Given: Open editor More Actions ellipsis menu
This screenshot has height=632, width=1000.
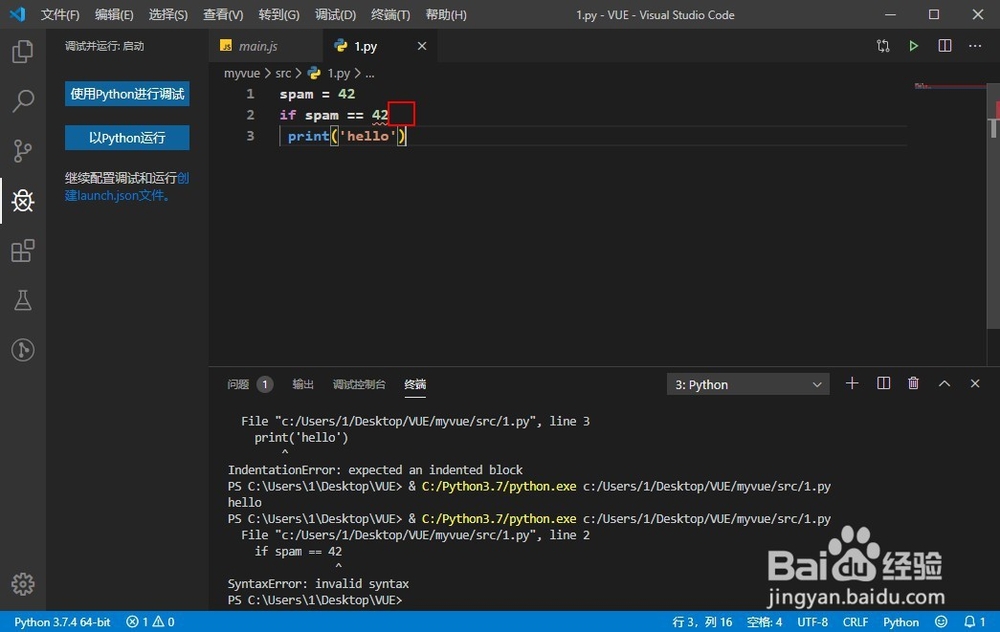Looking at the screenshot, I should tap(975, 46).
